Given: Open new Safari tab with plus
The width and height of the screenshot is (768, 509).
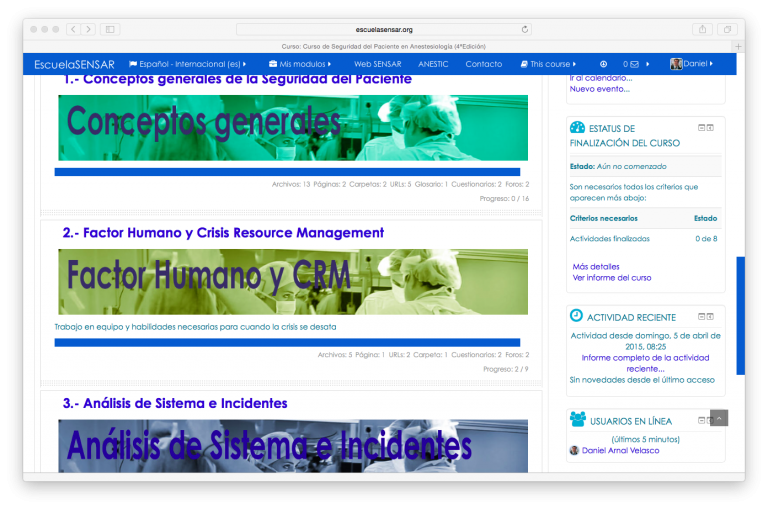Looking at the screenshot, I should tap(738, 46).
